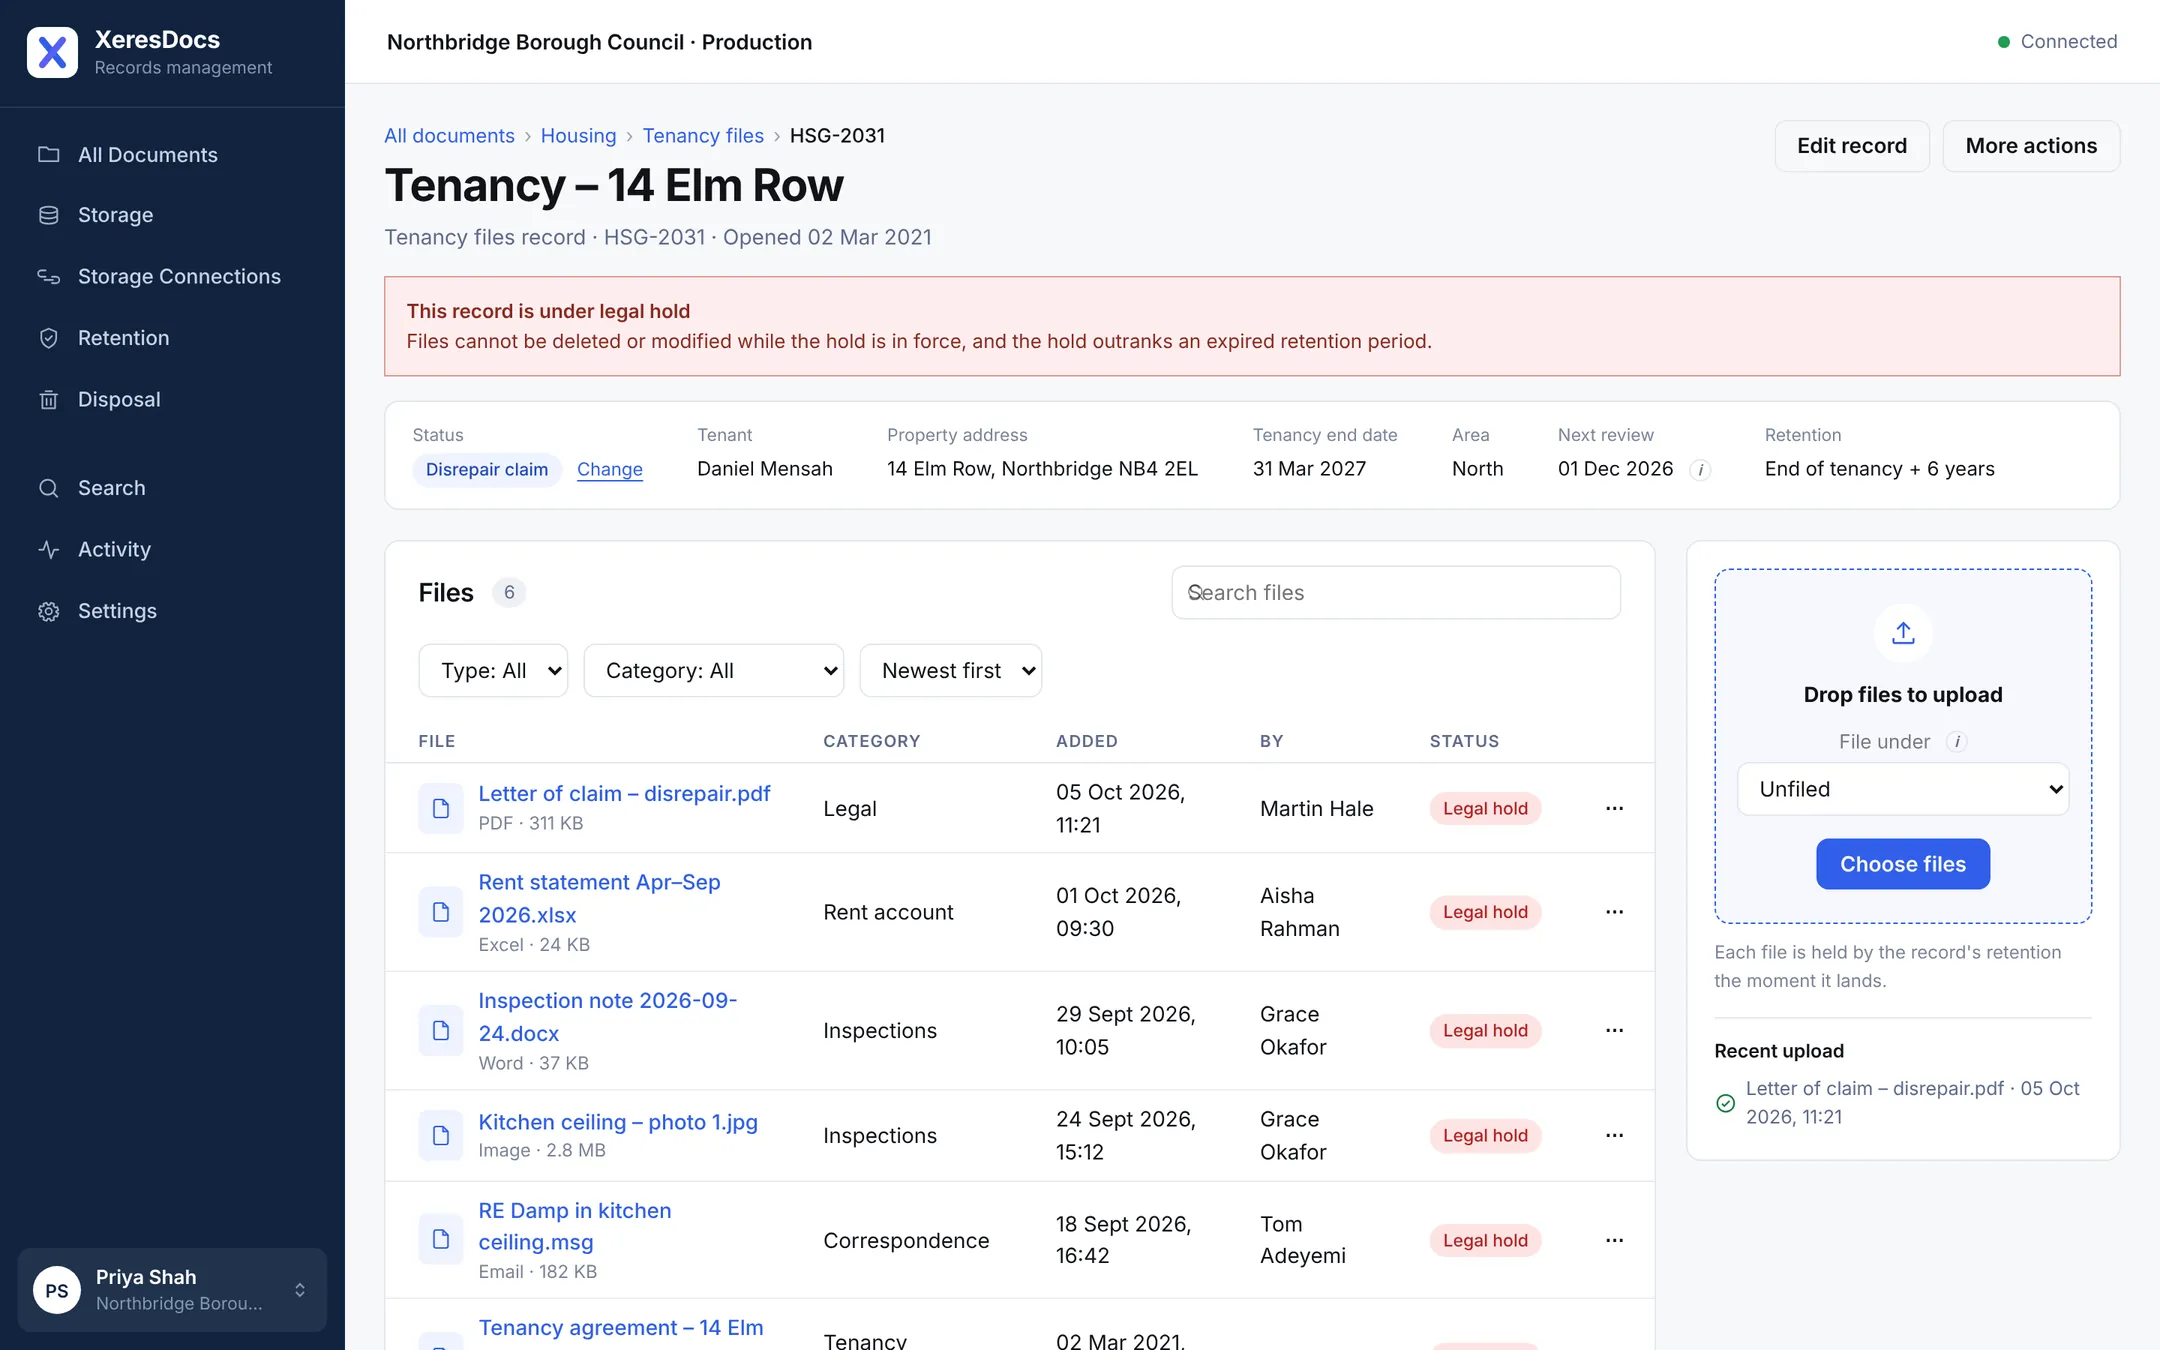The image size is (2160, 1350).
Task: Focus the Search files input
Action: (1396, 593)
